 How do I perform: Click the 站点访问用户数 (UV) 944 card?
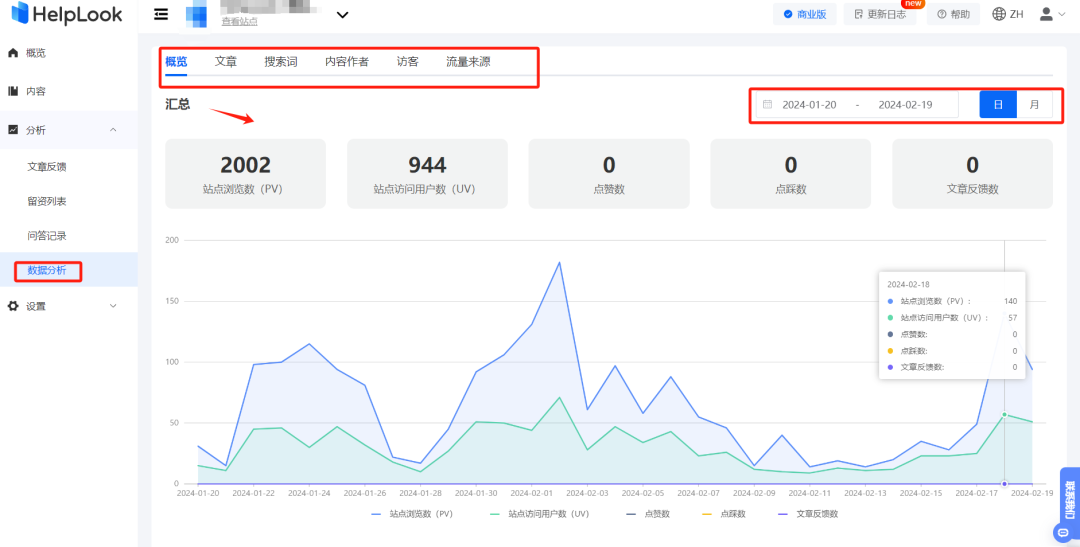(x=427, y=174)
